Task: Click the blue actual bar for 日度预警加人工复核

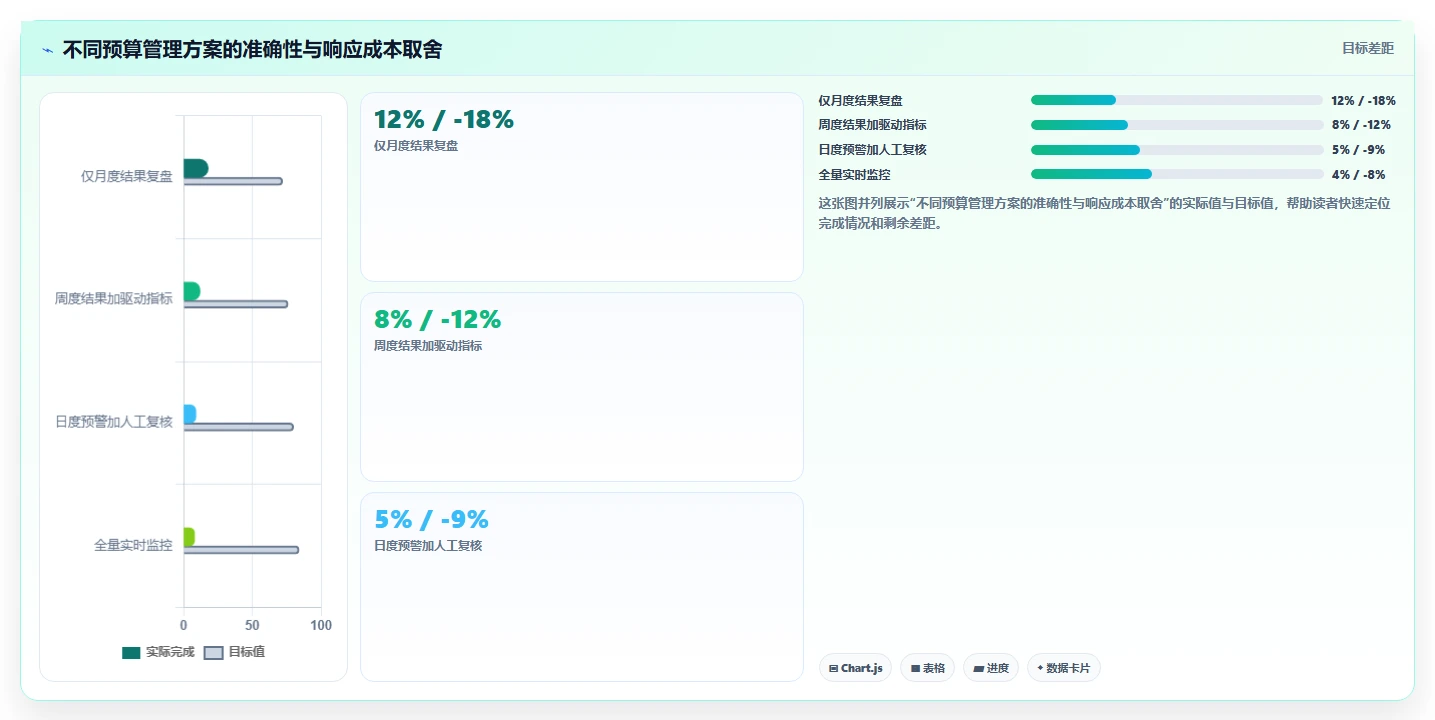Action: (189, 414)
